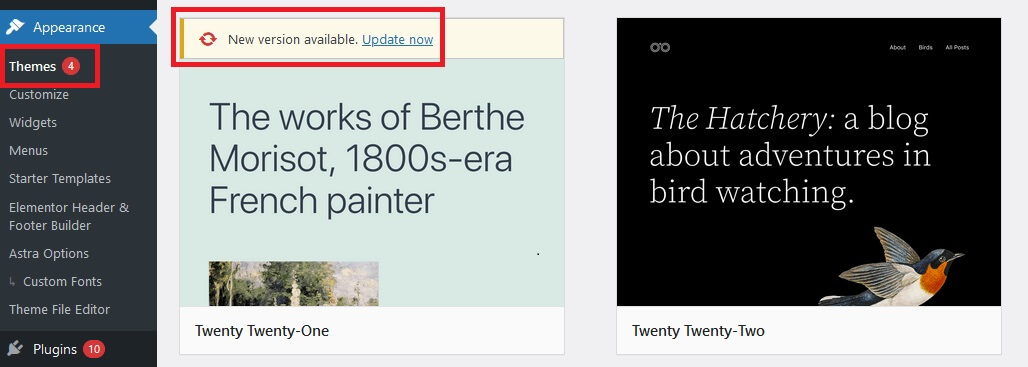
Task: Select Starter Templates in sidebar
Action: [x=60, y=178]
